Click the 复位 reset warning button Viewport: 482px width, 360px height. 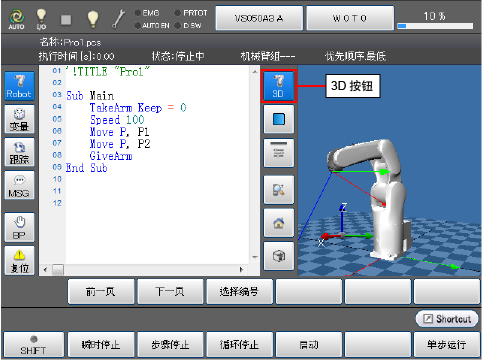[19, 260]
